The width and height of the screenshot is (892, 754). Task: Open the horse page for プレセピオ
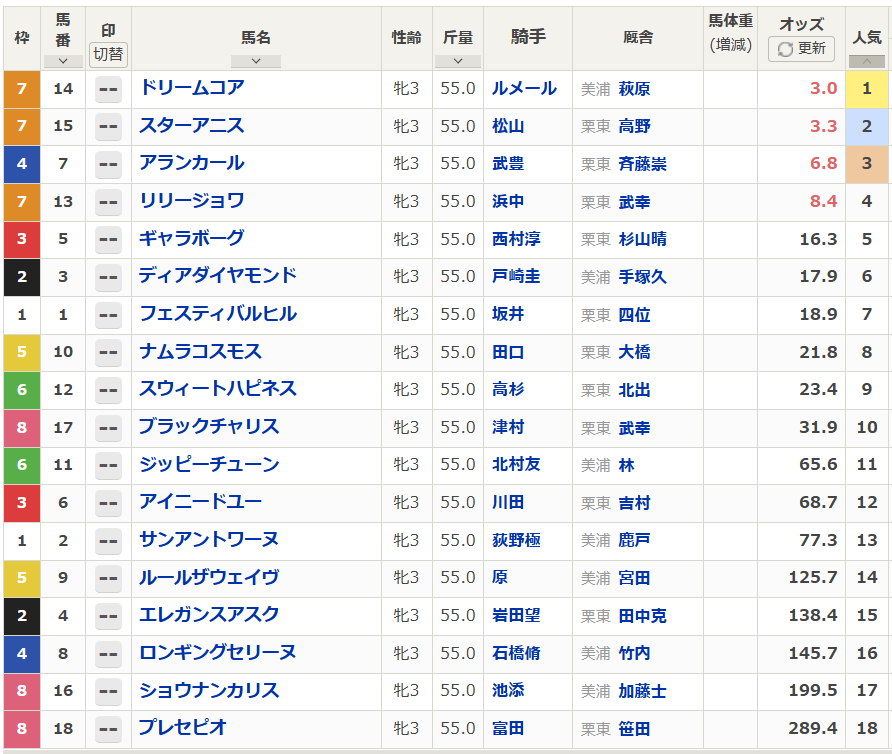coord(183,727)
